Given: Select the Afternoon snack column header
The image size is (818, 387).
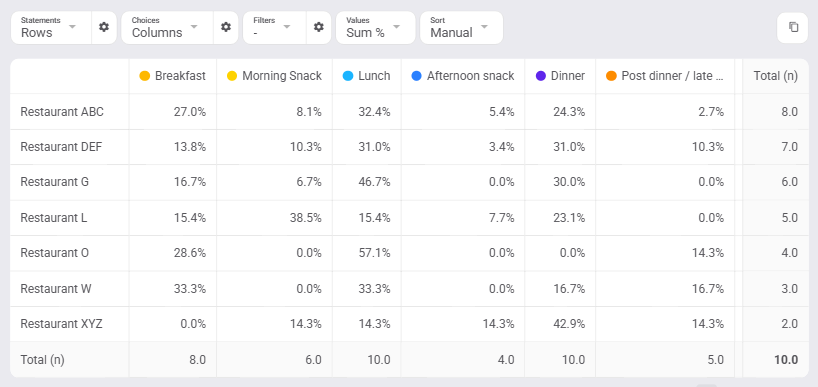Looking at the screenshot, I should [x=463, y=76].
